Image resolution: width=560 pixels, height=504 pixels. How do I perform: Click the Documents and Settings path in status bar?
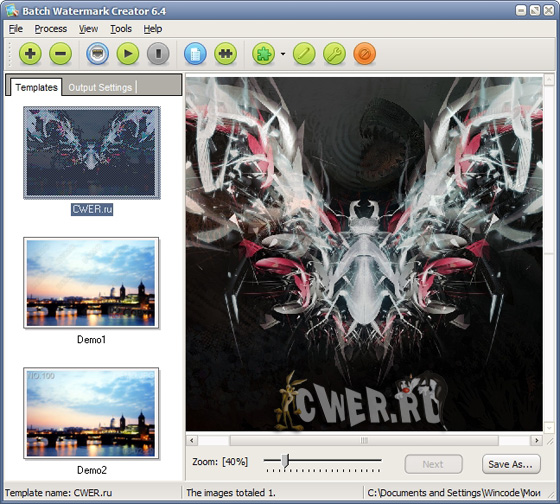point(454,493)
